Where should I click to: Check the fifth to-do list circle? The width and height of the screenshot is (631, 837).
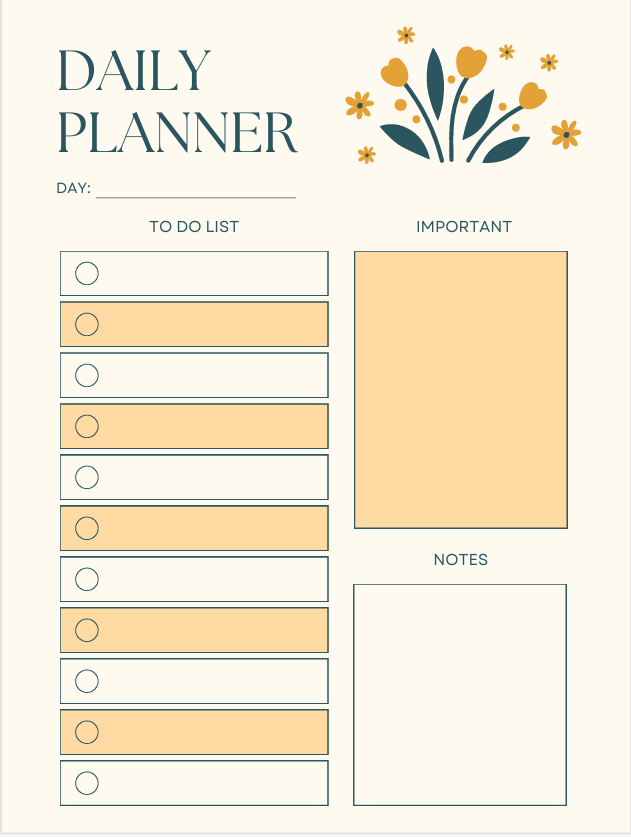pos(87,477)
